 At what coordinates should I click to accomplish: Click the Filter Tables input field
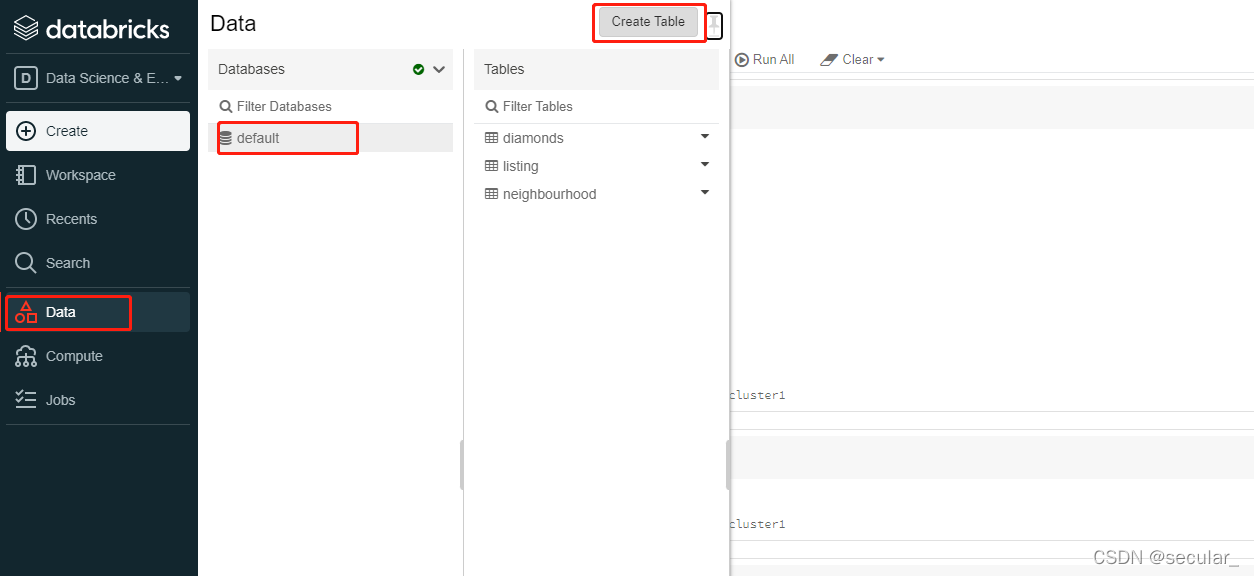[x=596, y=106]
